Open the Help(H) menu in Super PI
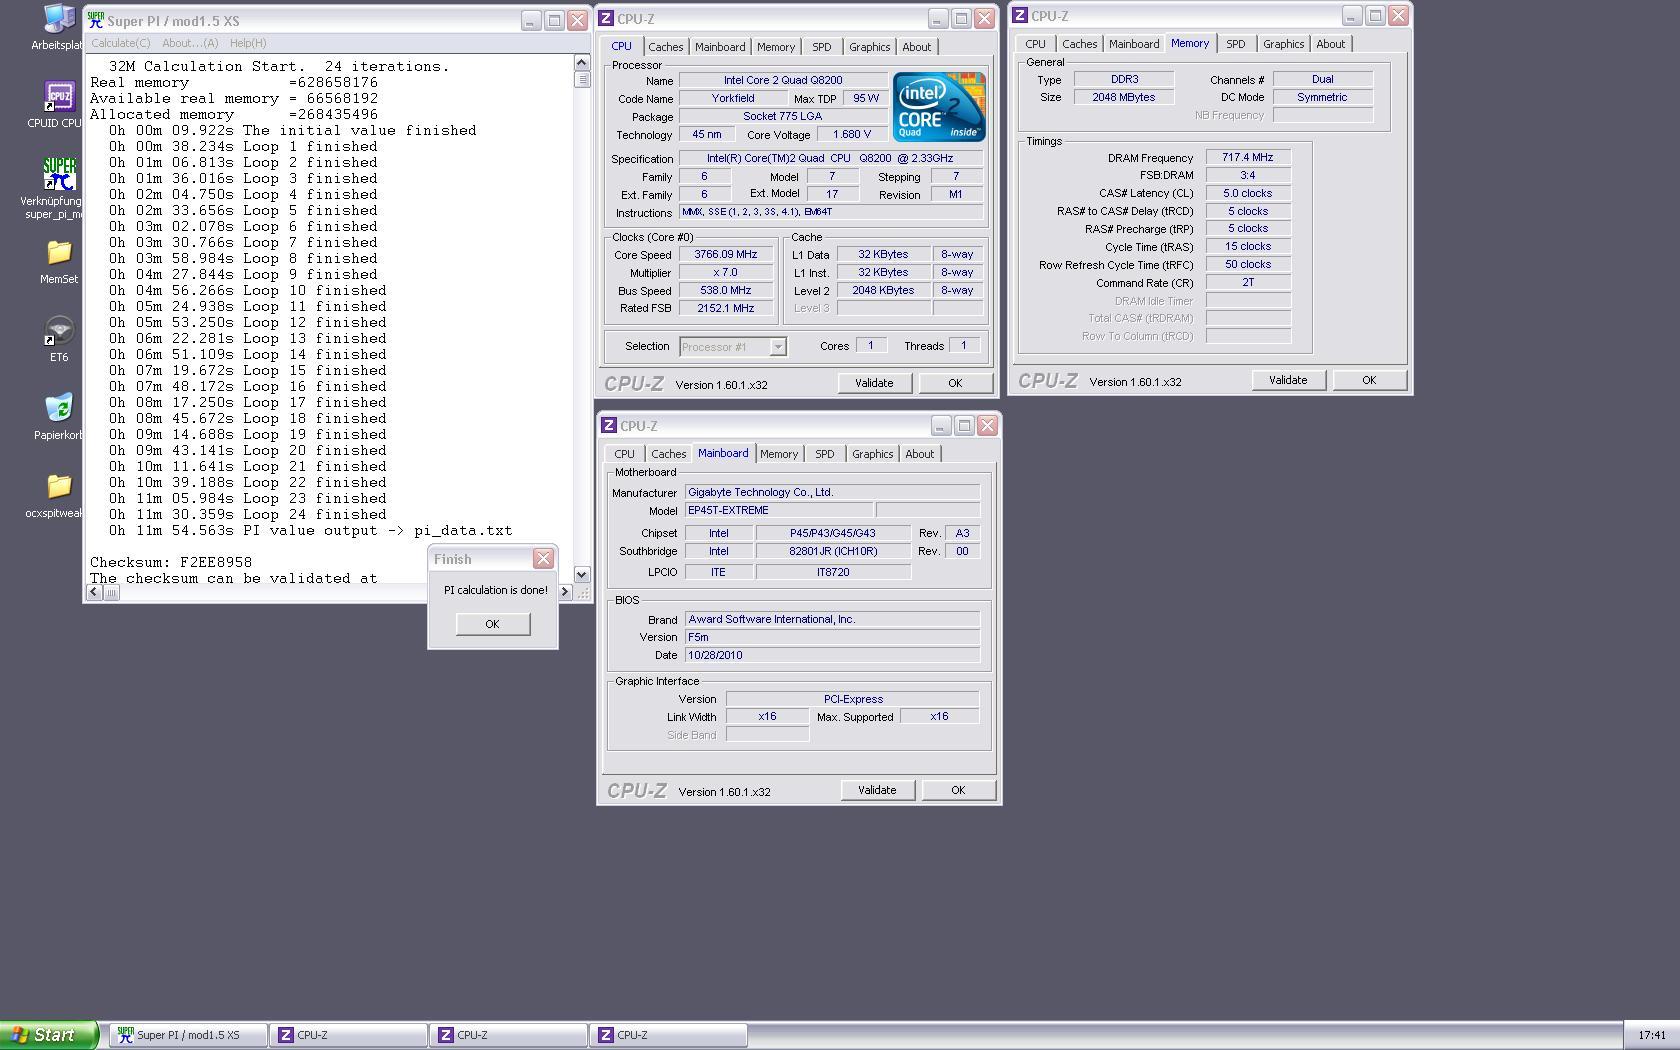Viewport: 1680px width, 1050px height. [x=248, y=43]
